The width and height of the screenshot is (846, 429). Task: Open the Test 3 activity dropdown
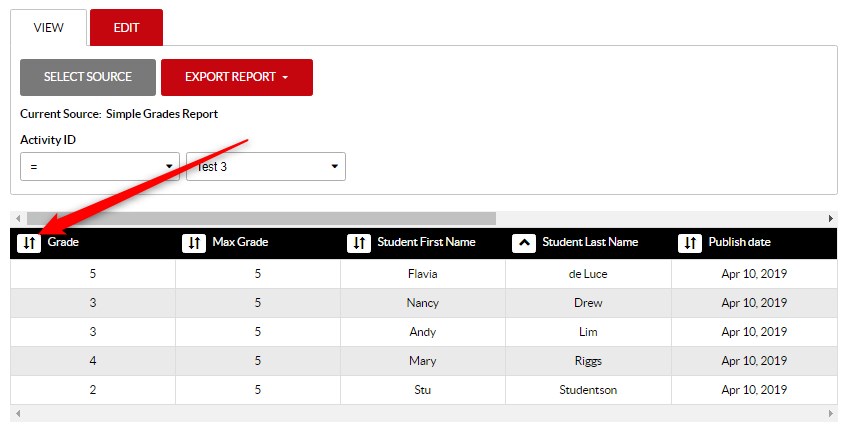(x=266, y=167)
